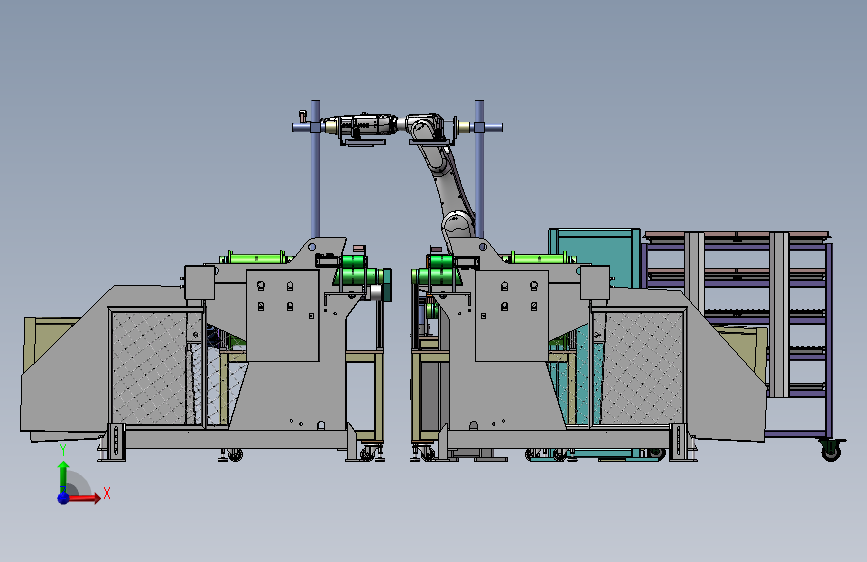The image size is (867, 562).
Task: Select the right machine's four-hole gray cover plate
Action: point(512,315)
